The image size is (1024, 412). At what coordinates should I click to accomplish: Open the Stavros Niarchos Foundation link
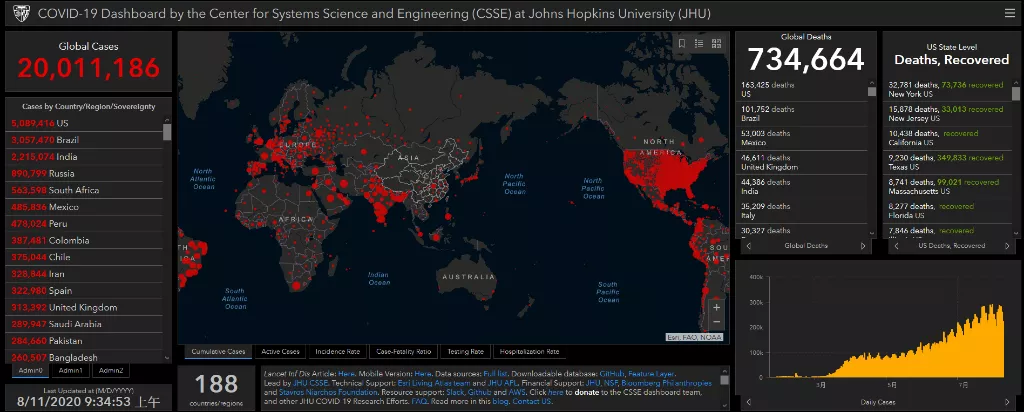coord(328,392)
